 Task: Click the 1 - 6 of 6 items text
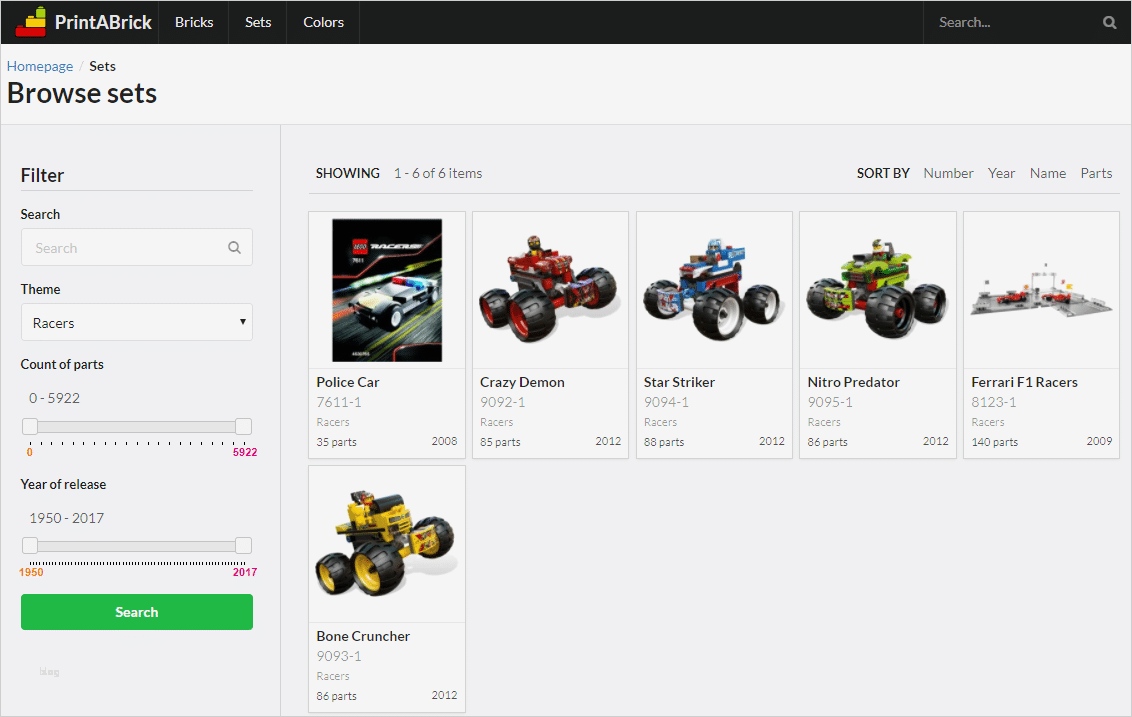click(437, 173)
